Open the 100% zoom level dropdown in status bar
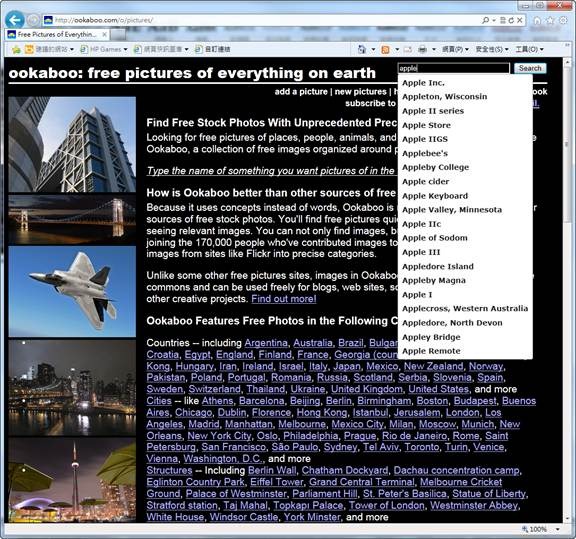 [x=558, y=529]
